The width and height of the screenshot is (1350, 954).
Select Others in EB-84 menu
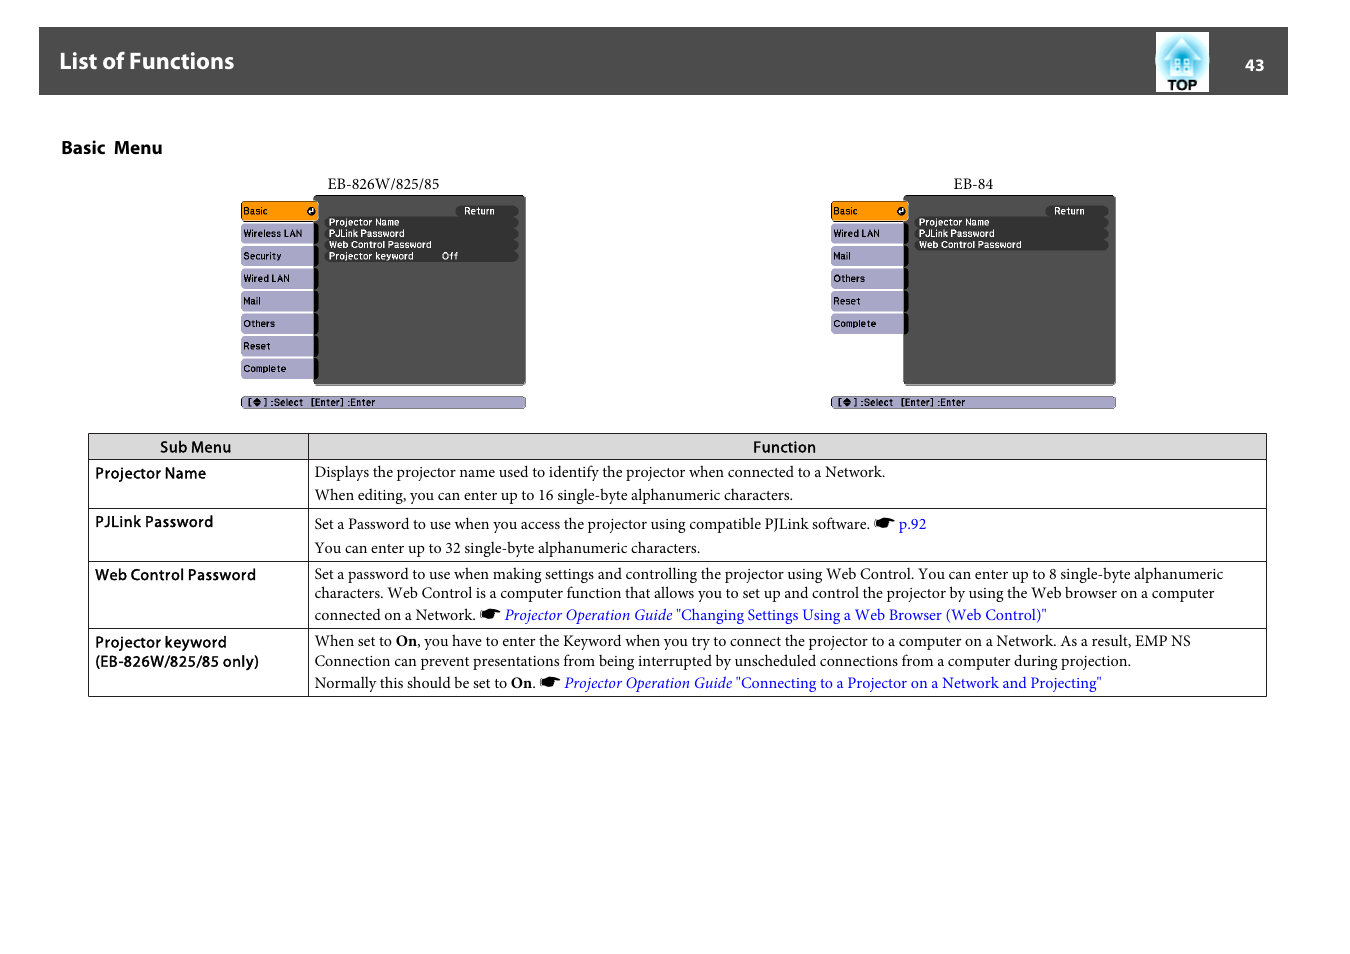tap(869, 279)
